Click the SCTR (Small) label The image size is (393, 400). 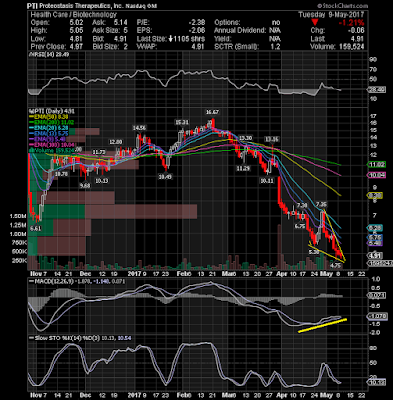pos(236,47)
